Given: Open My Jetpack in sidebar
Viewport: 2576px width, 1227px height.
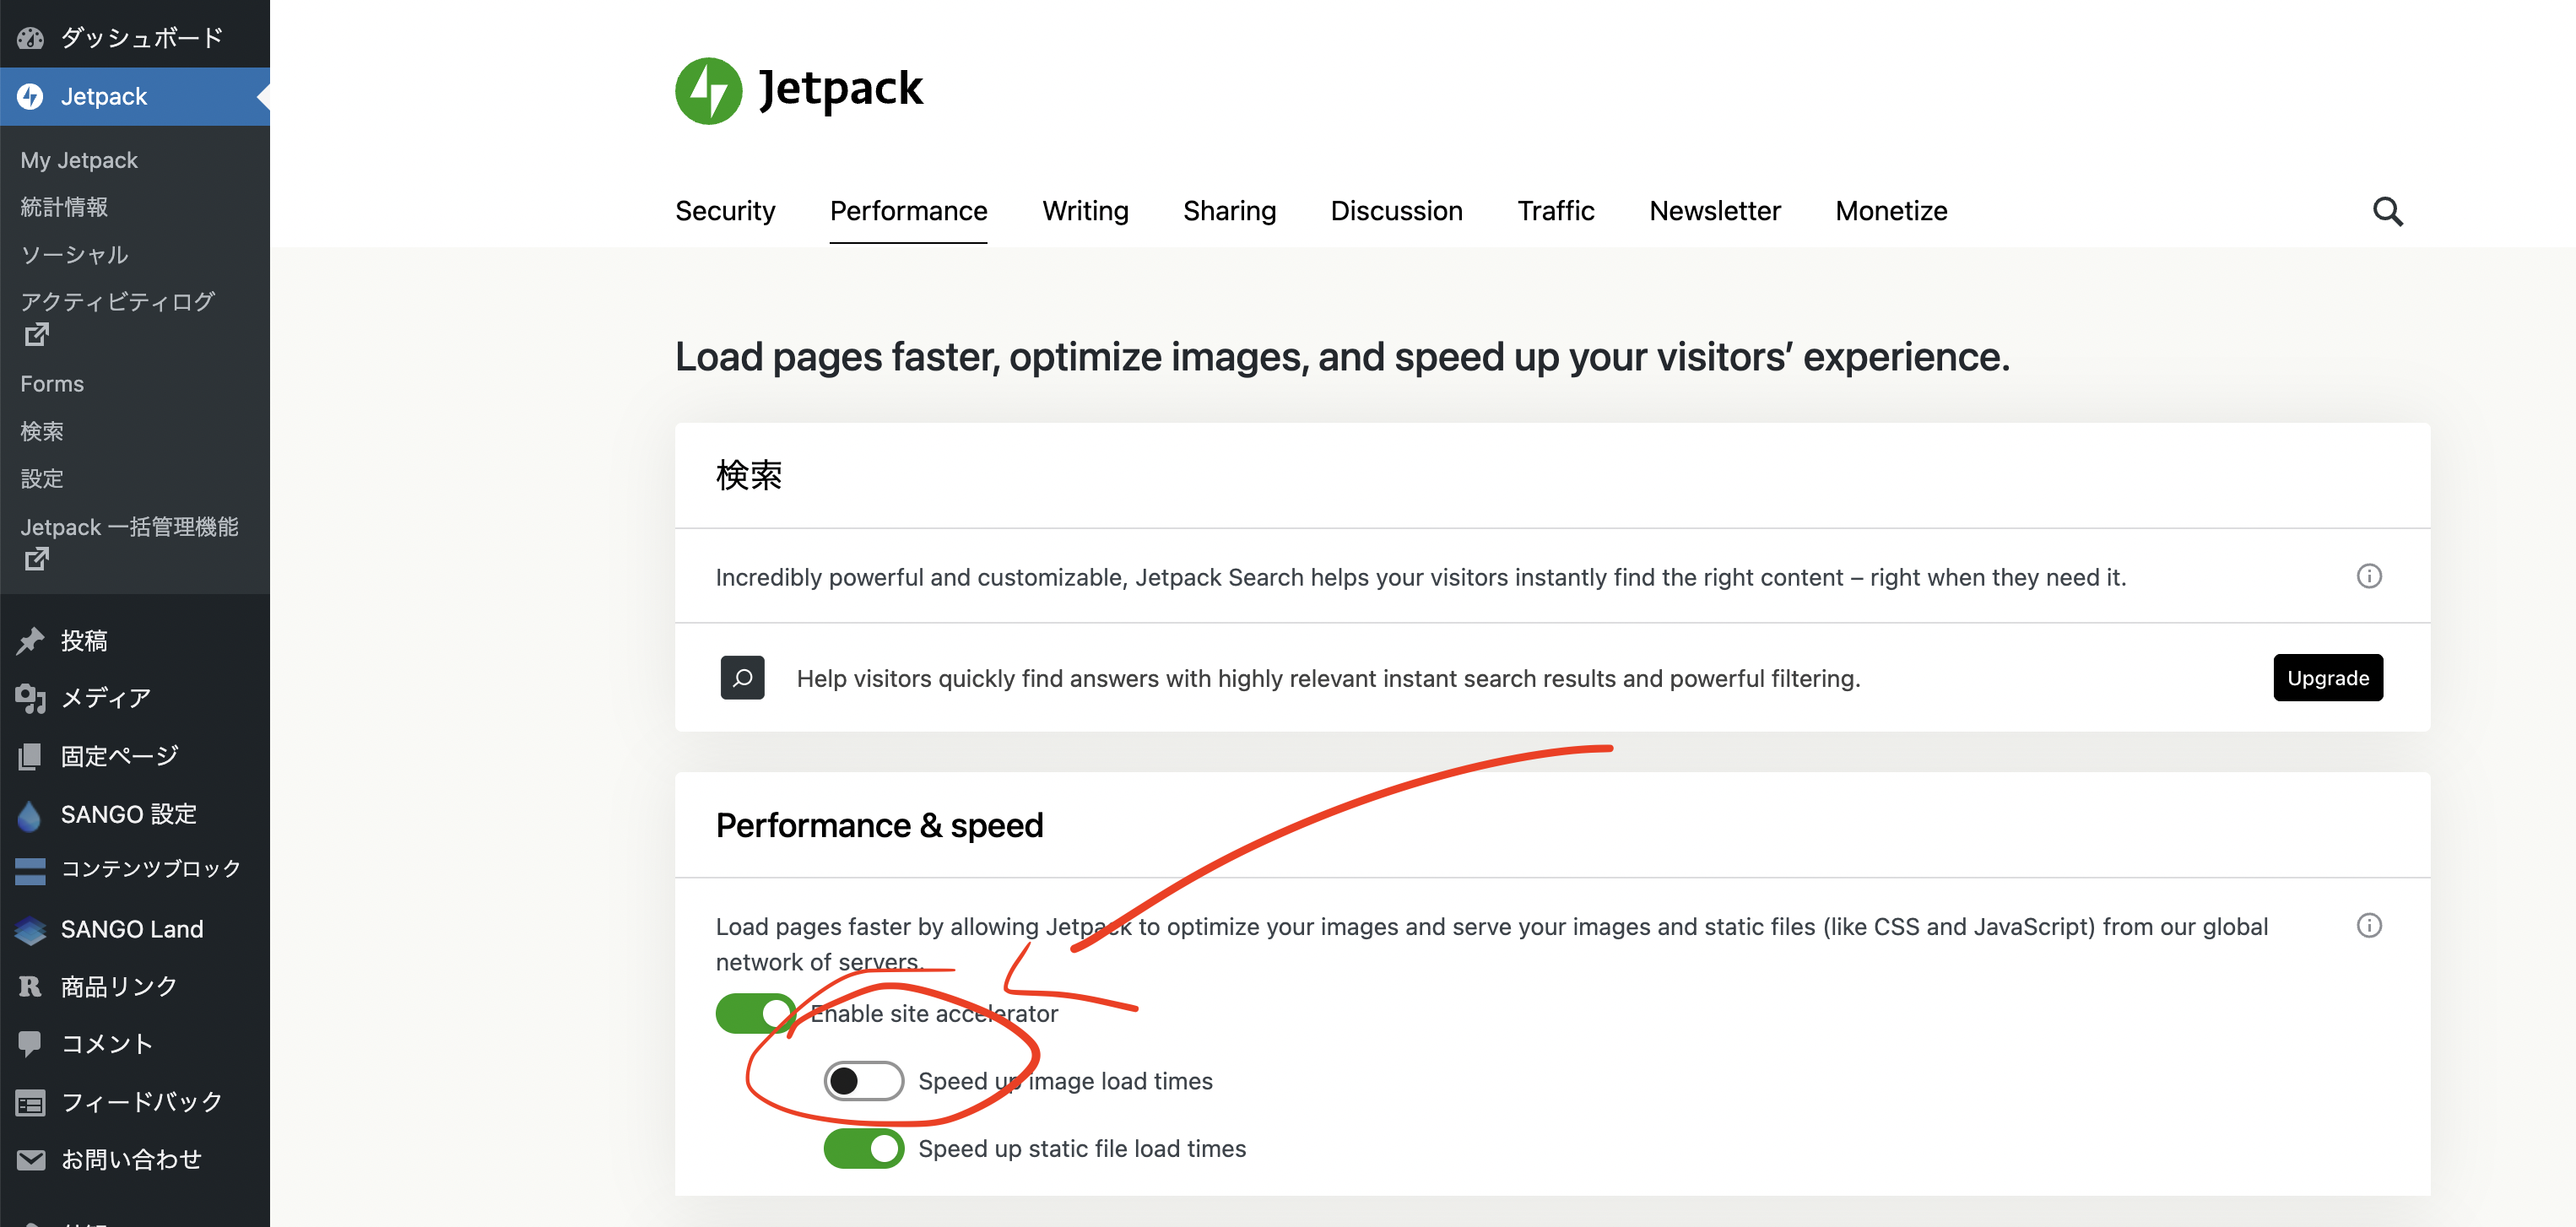Looking at the screenshot, I should [79, 160].
